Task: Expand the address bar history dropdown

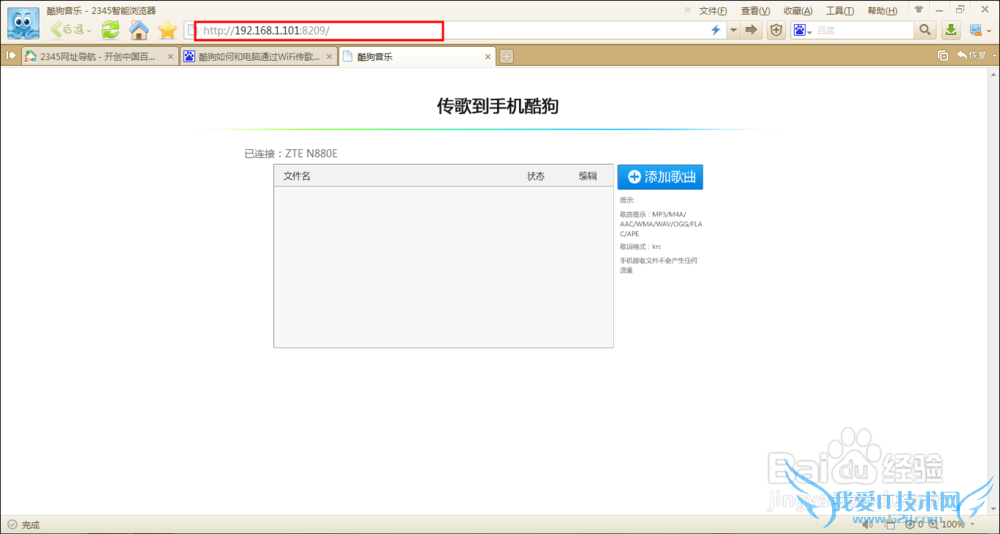Action: [733, 30]
